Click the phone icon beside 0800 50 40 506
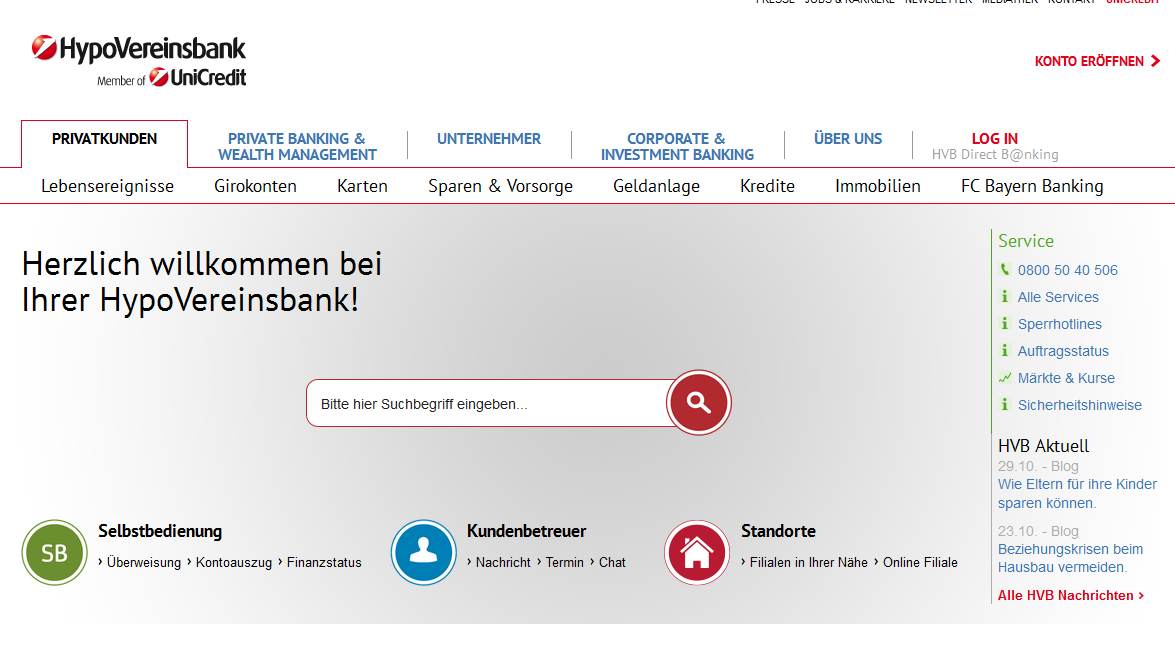 [x=1005, y=270]
